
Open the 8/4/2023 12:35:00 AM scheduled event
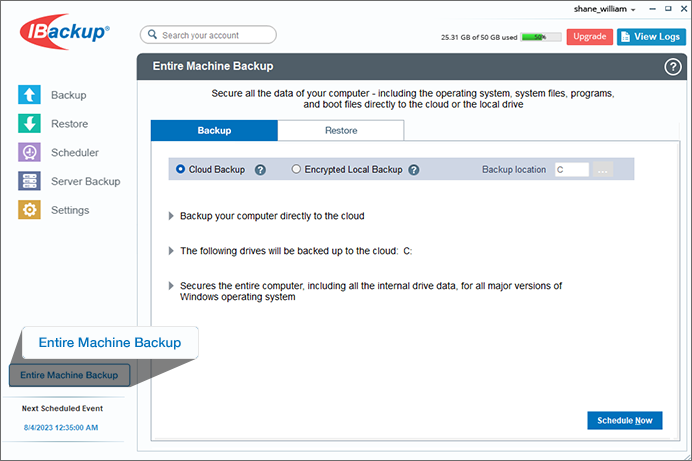pos(61,427)
